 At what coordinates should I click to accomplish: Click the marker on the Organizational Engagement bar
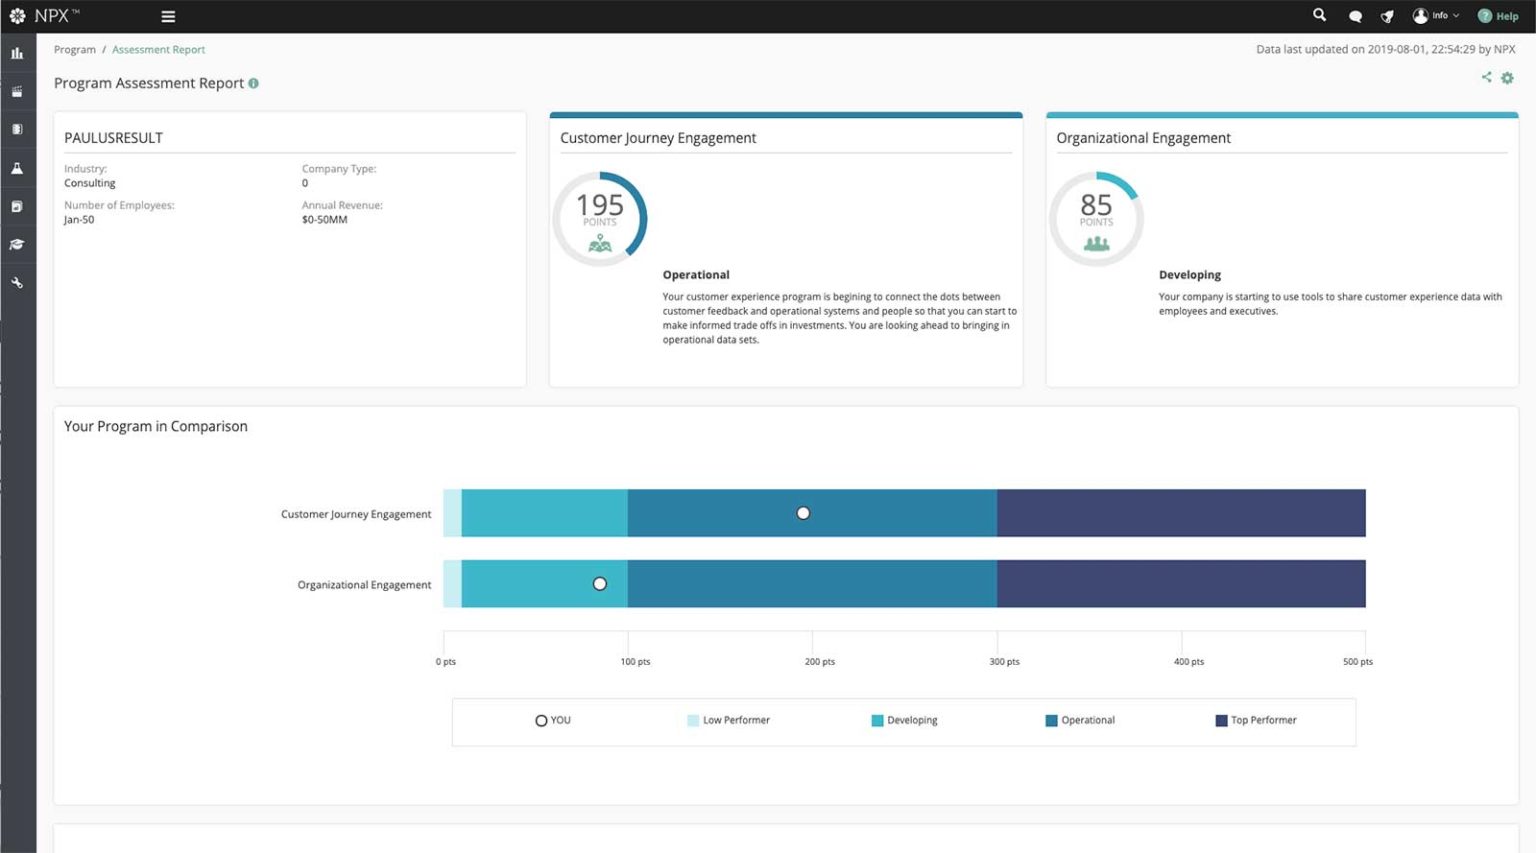pyautogui.click(x=599, y=583)
